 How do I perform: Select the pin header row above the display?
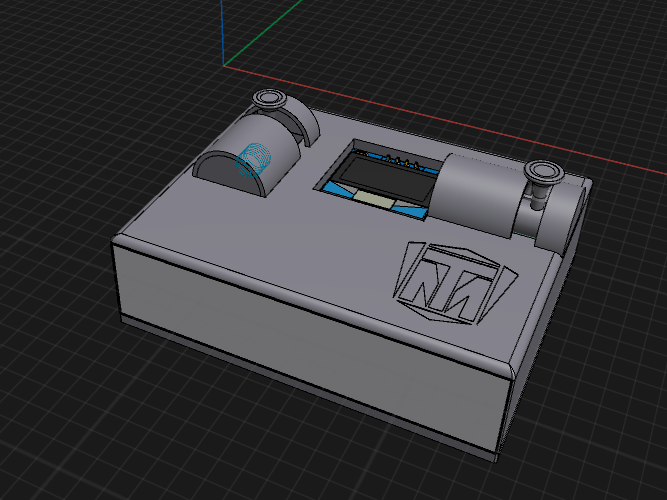click(400, 159)
